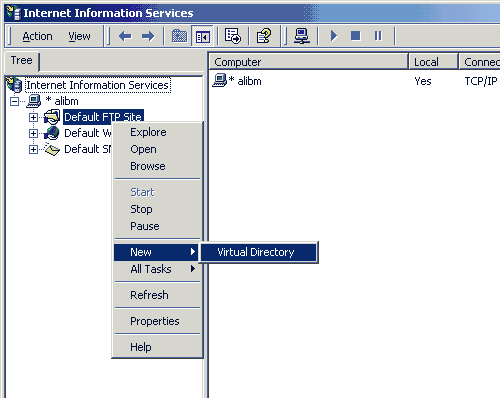
Task: Select Internet Information Services root node
Action: pyautogui.click(x=98, y=85)
